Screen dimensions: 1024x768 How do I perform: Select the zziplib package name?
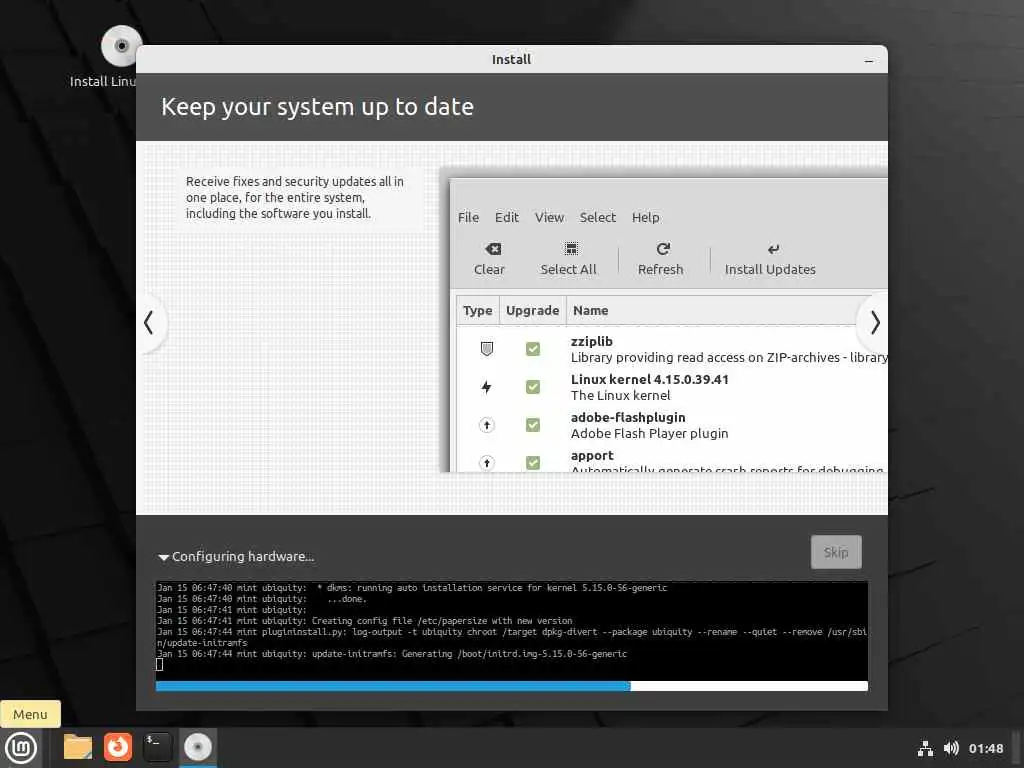pyautogui.click(x=592, y=342)
